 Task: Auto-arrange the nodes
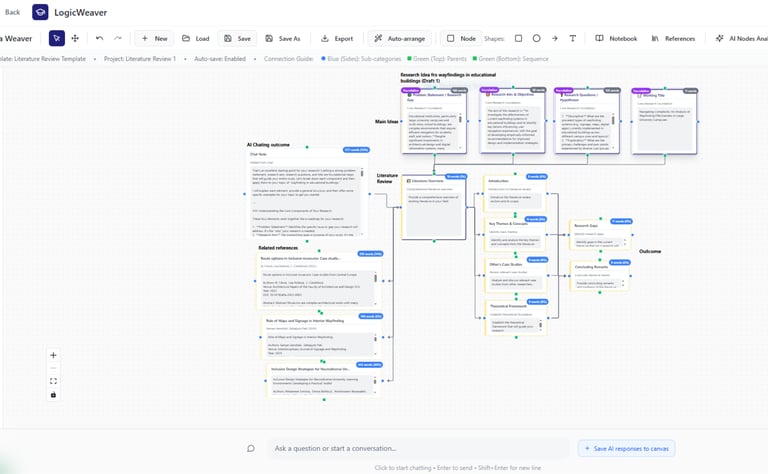pos(400,38)
